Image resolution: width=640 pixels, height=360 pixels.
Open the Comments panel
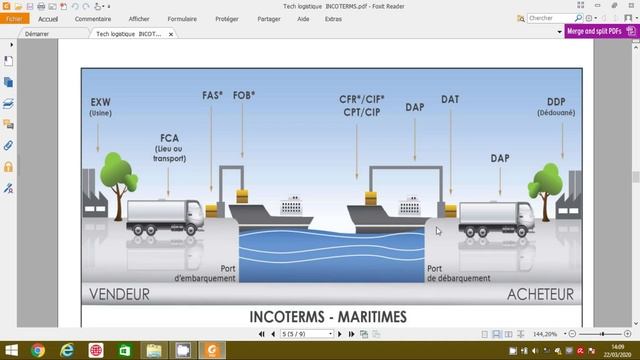click(x=8, y=124)
